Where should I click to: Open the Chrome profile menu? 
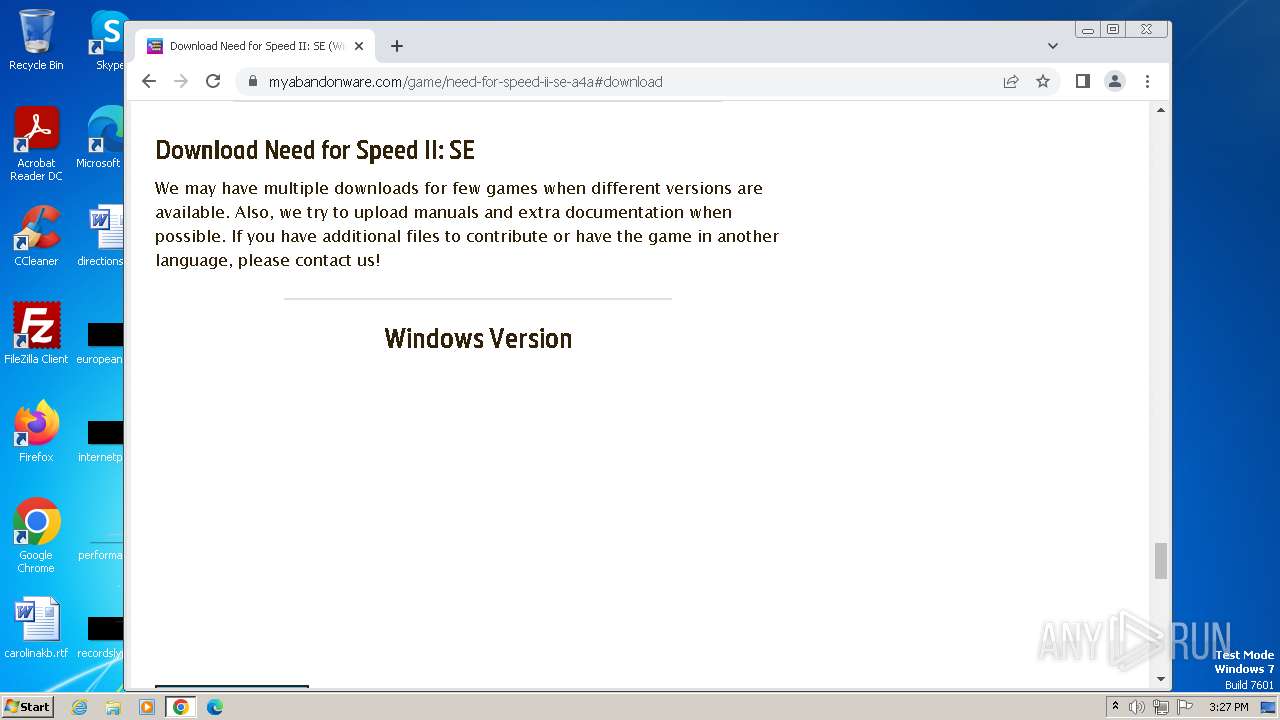tap(1115, 82)
